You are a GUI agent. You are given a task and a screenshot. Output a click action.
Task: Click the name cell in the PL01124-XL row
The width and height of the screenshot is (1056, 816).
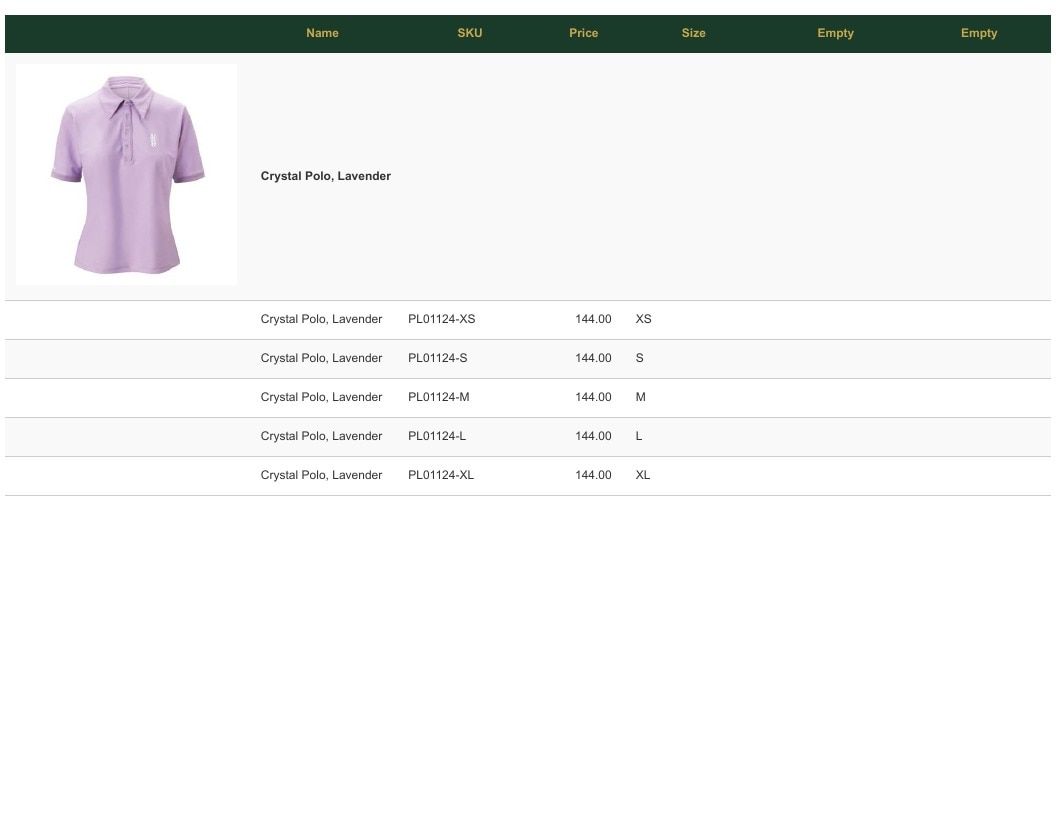tap(321, 475)
